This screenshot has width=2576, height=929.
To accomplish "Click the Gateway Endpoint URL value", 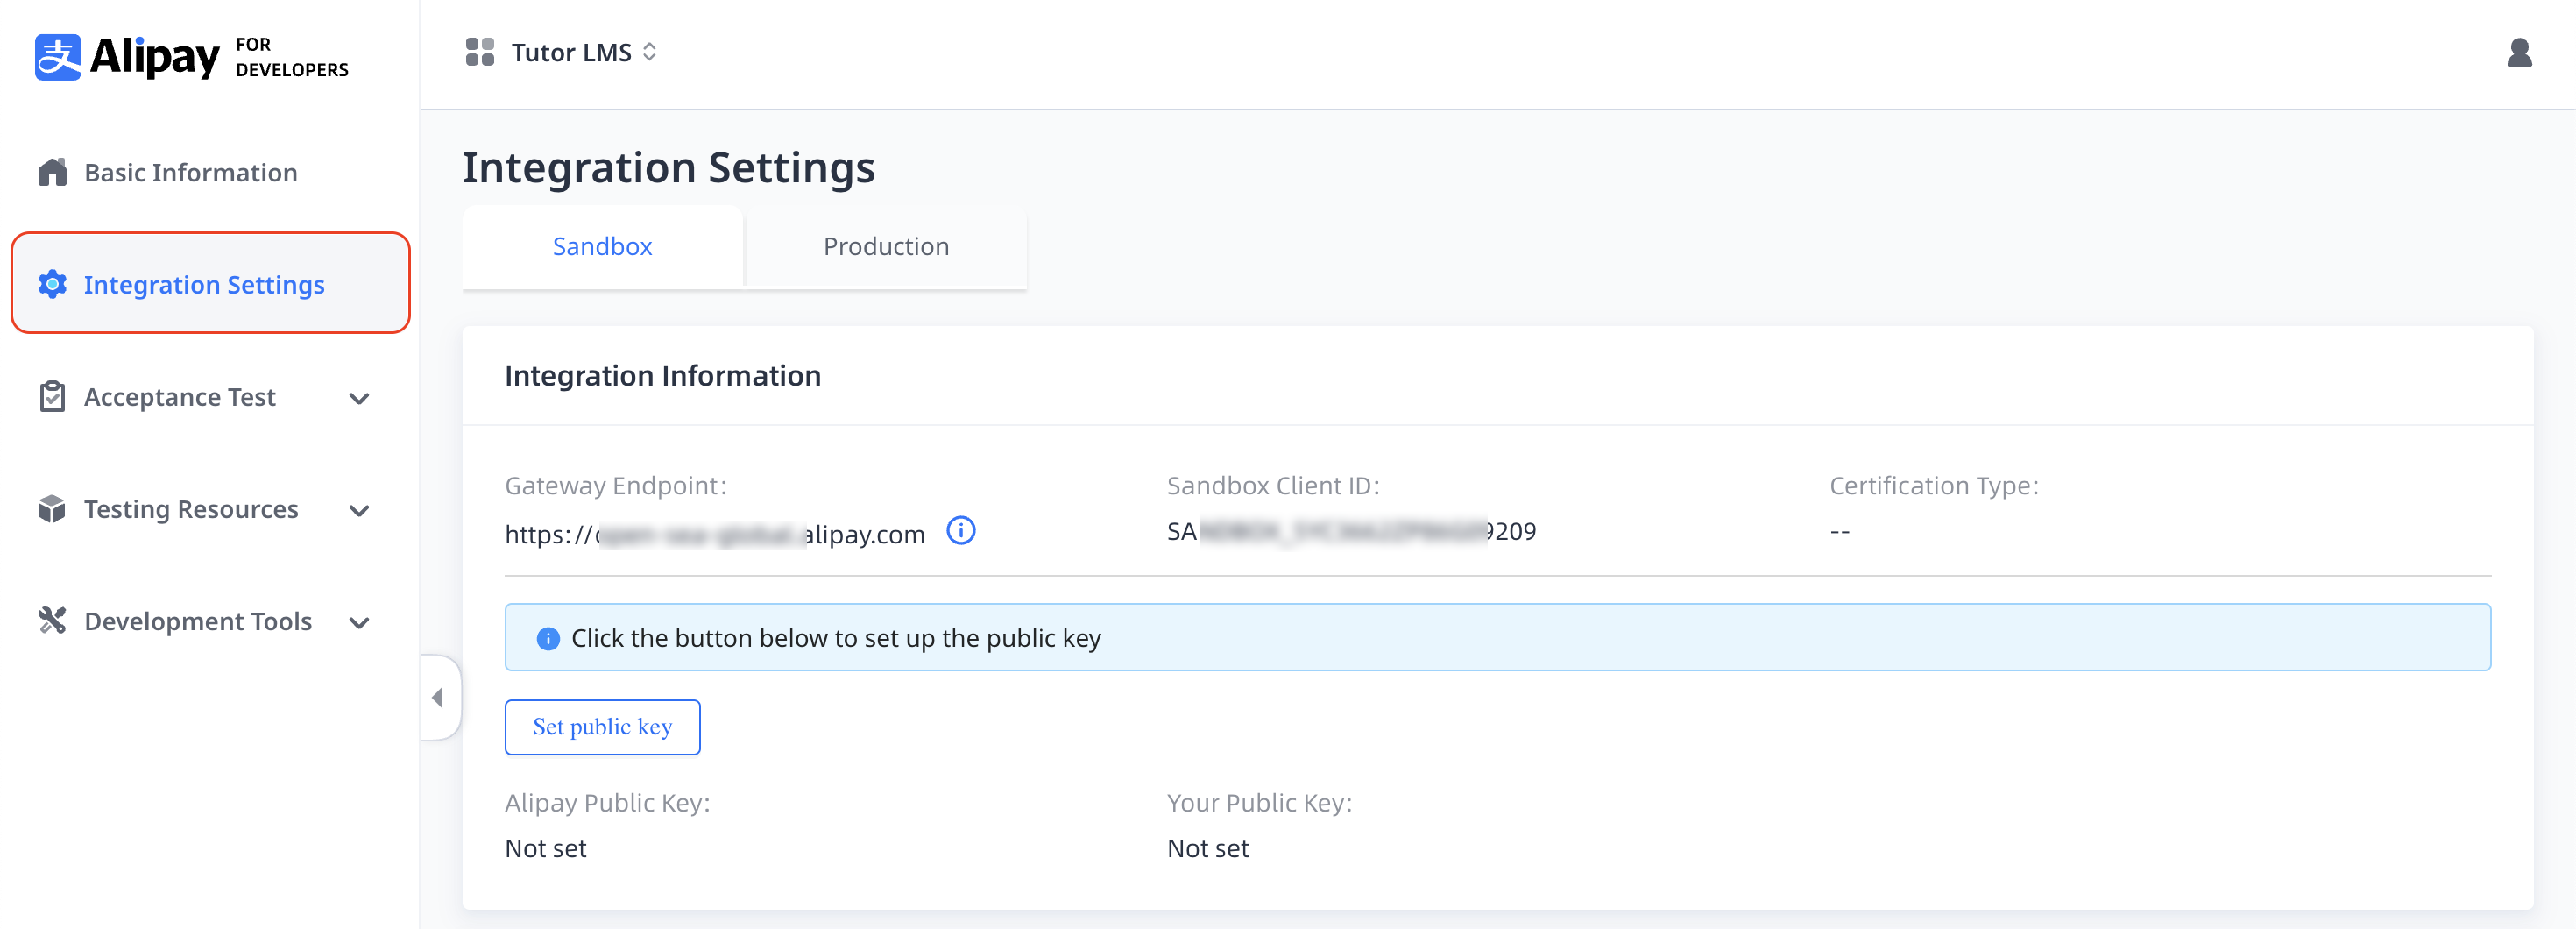I will [x=714, y=534].
